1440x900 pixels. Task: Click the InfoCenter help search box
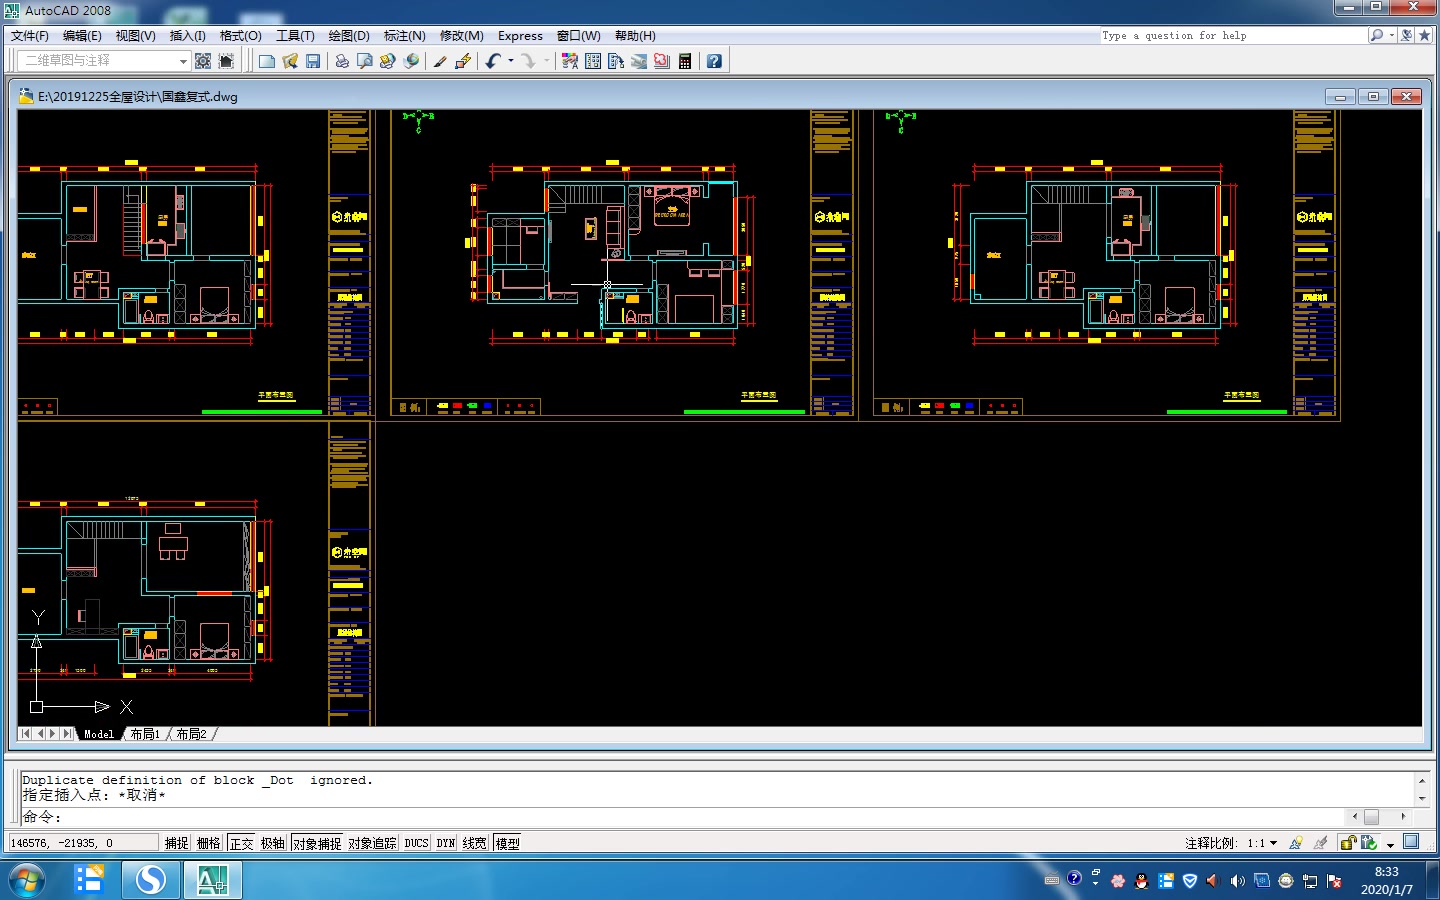point(1233,35)
